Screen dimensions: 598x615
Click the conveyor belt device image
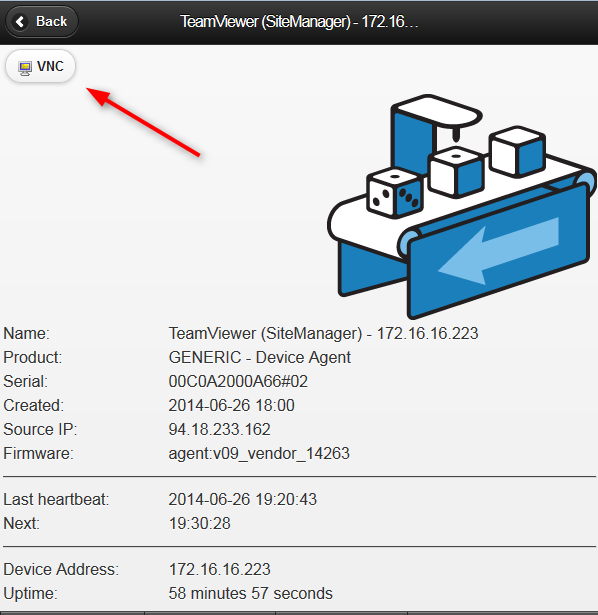[462, 206]
